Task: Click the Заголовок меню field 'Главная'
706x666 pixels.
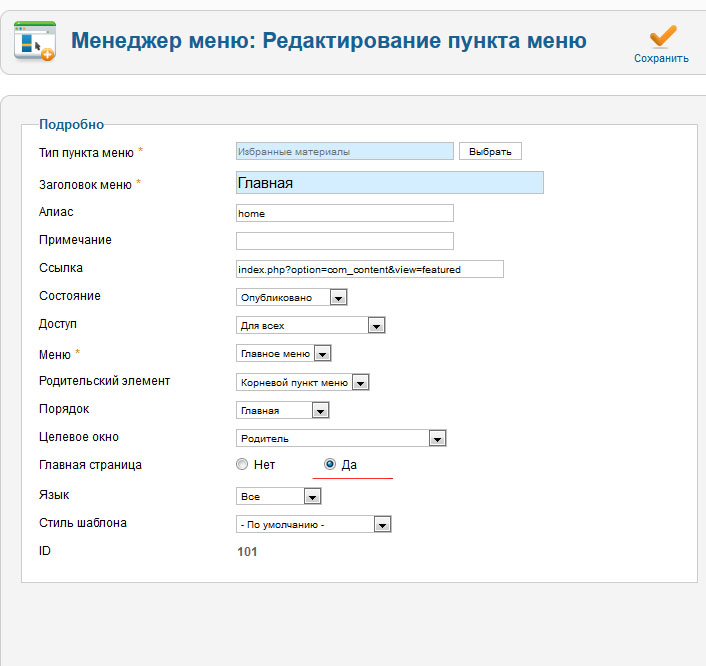Action: 389,182
